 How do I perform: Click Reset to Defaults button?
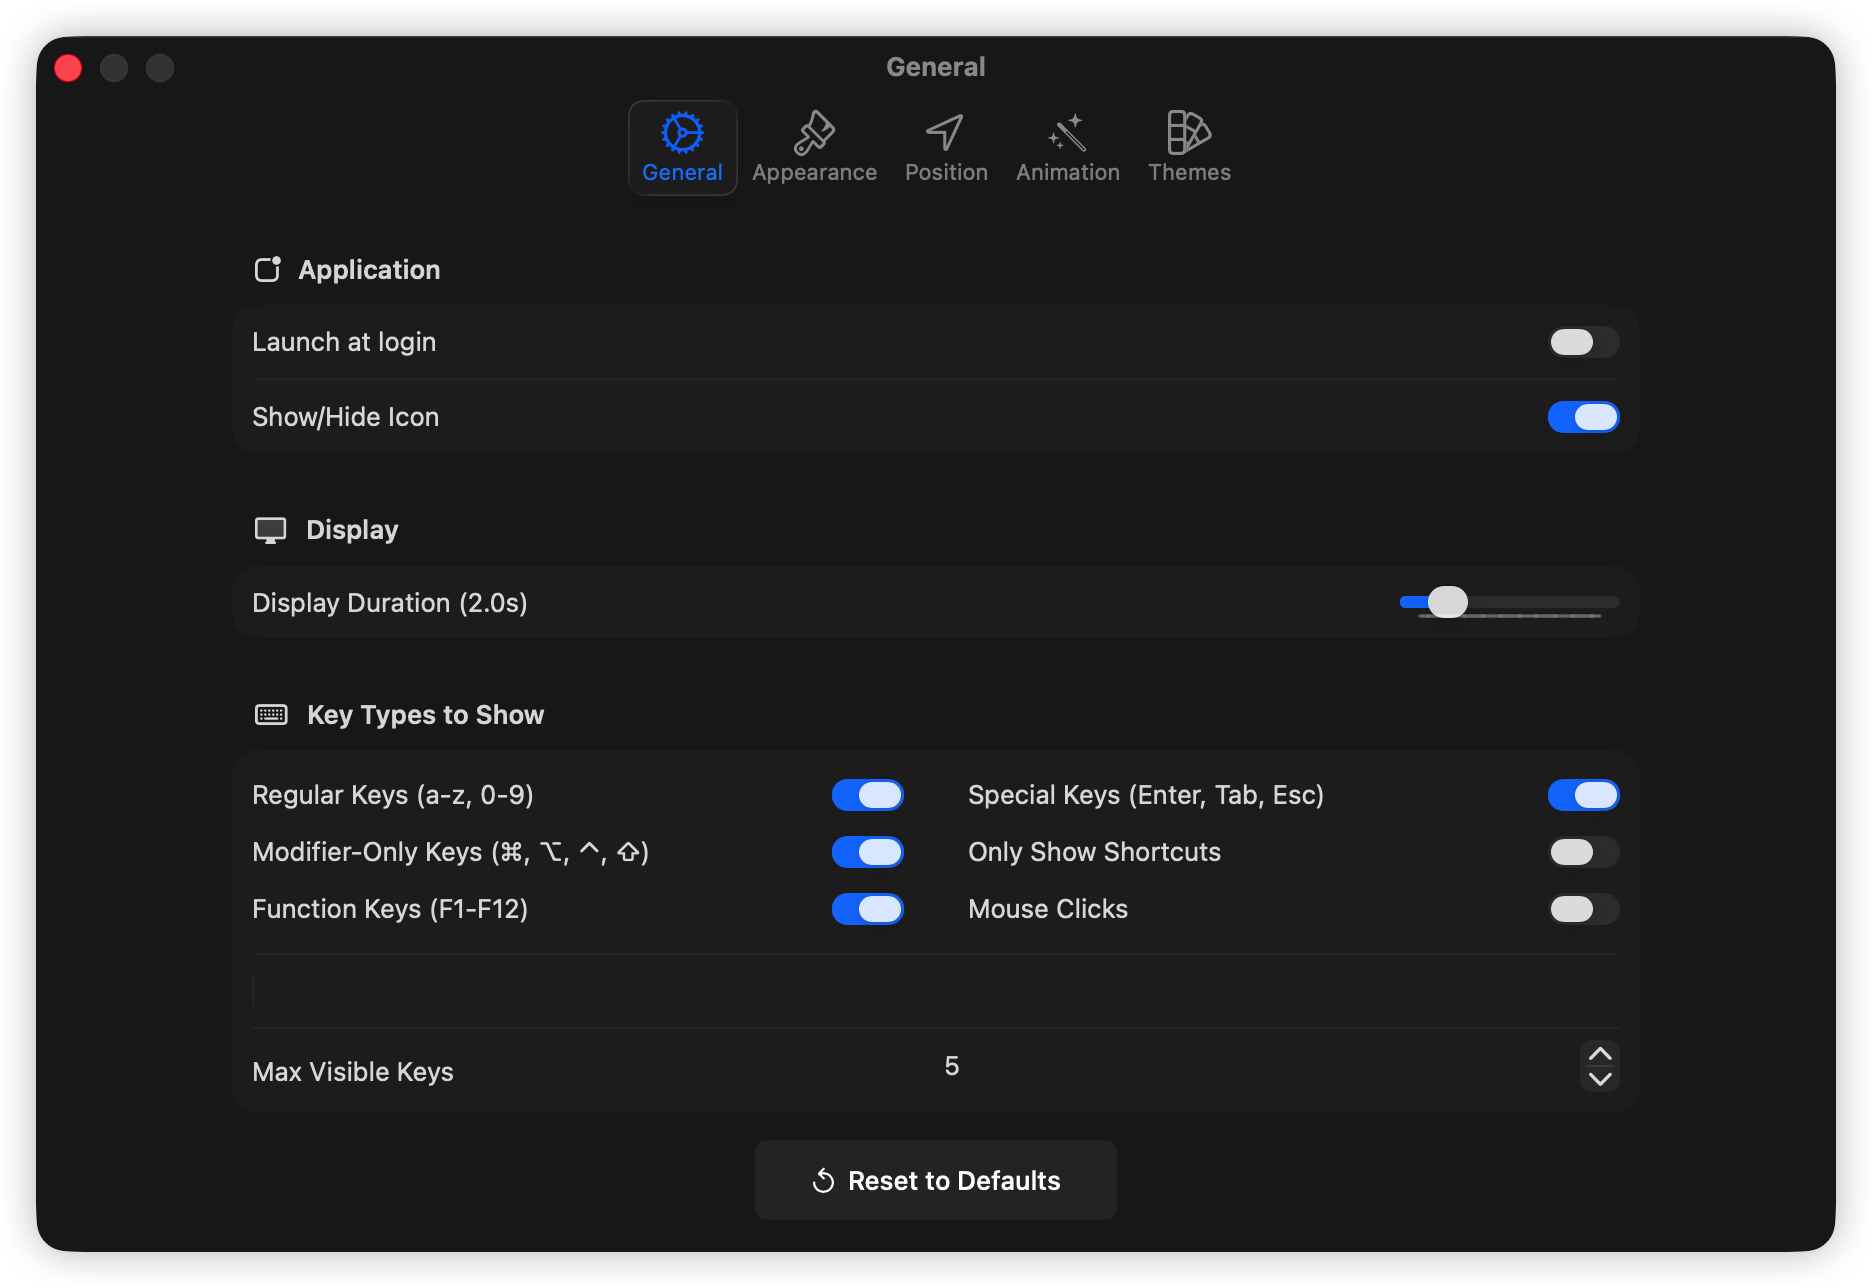[935, 1180]
